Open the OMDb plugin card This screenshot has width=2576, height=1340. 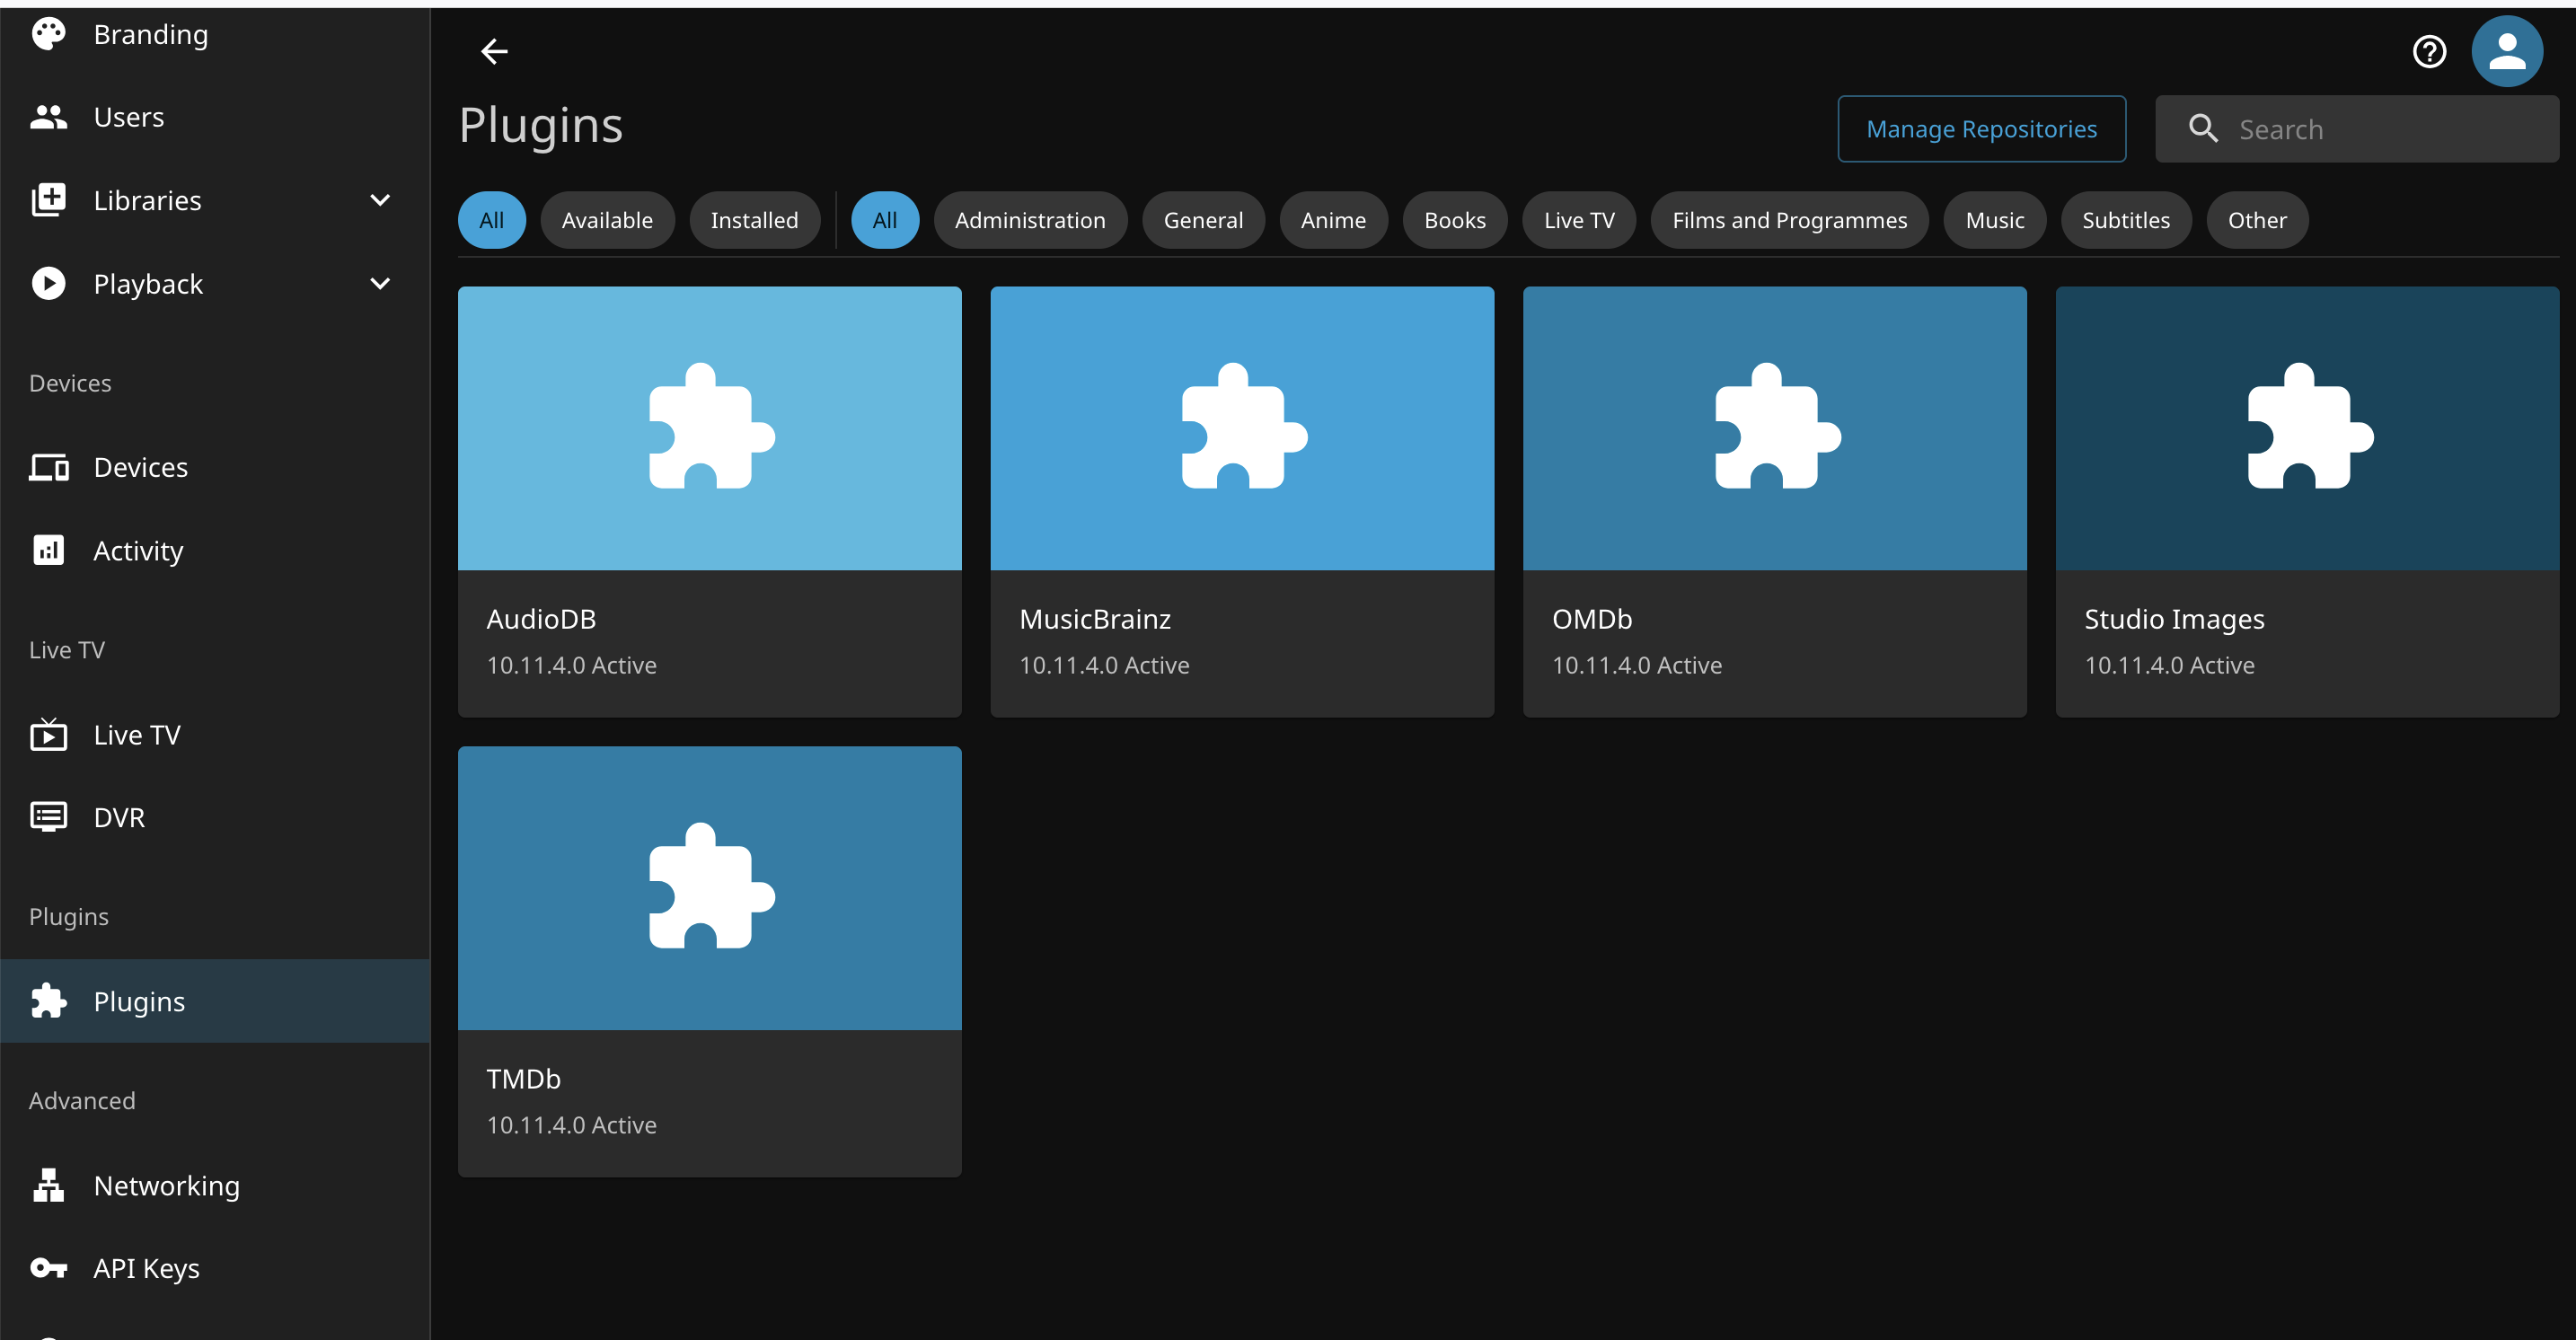pos(1774,501)
